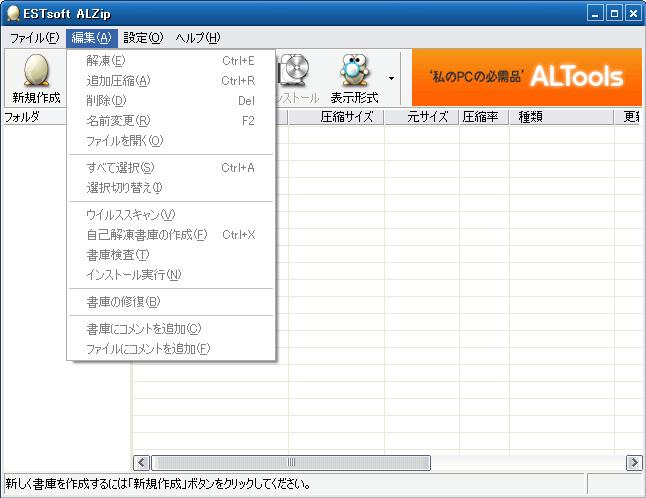The width and height of the screenshot is (646, 498).
Task: Select 書庫にコメントを追加(C) entry
Action: coord(171,329)
